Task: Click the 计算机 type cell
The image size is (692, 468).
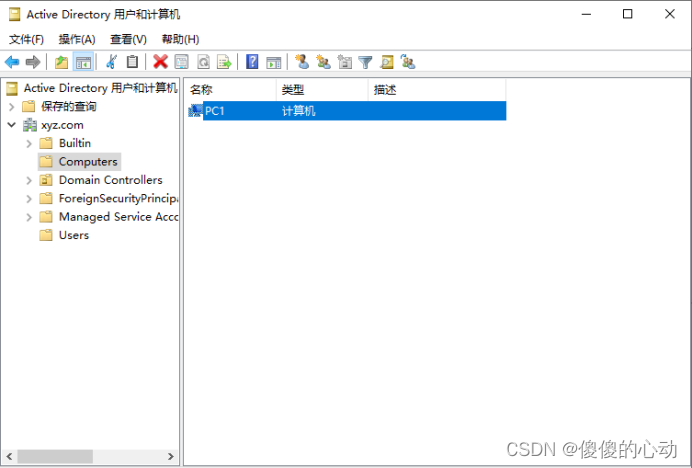Action: (298, 111)
